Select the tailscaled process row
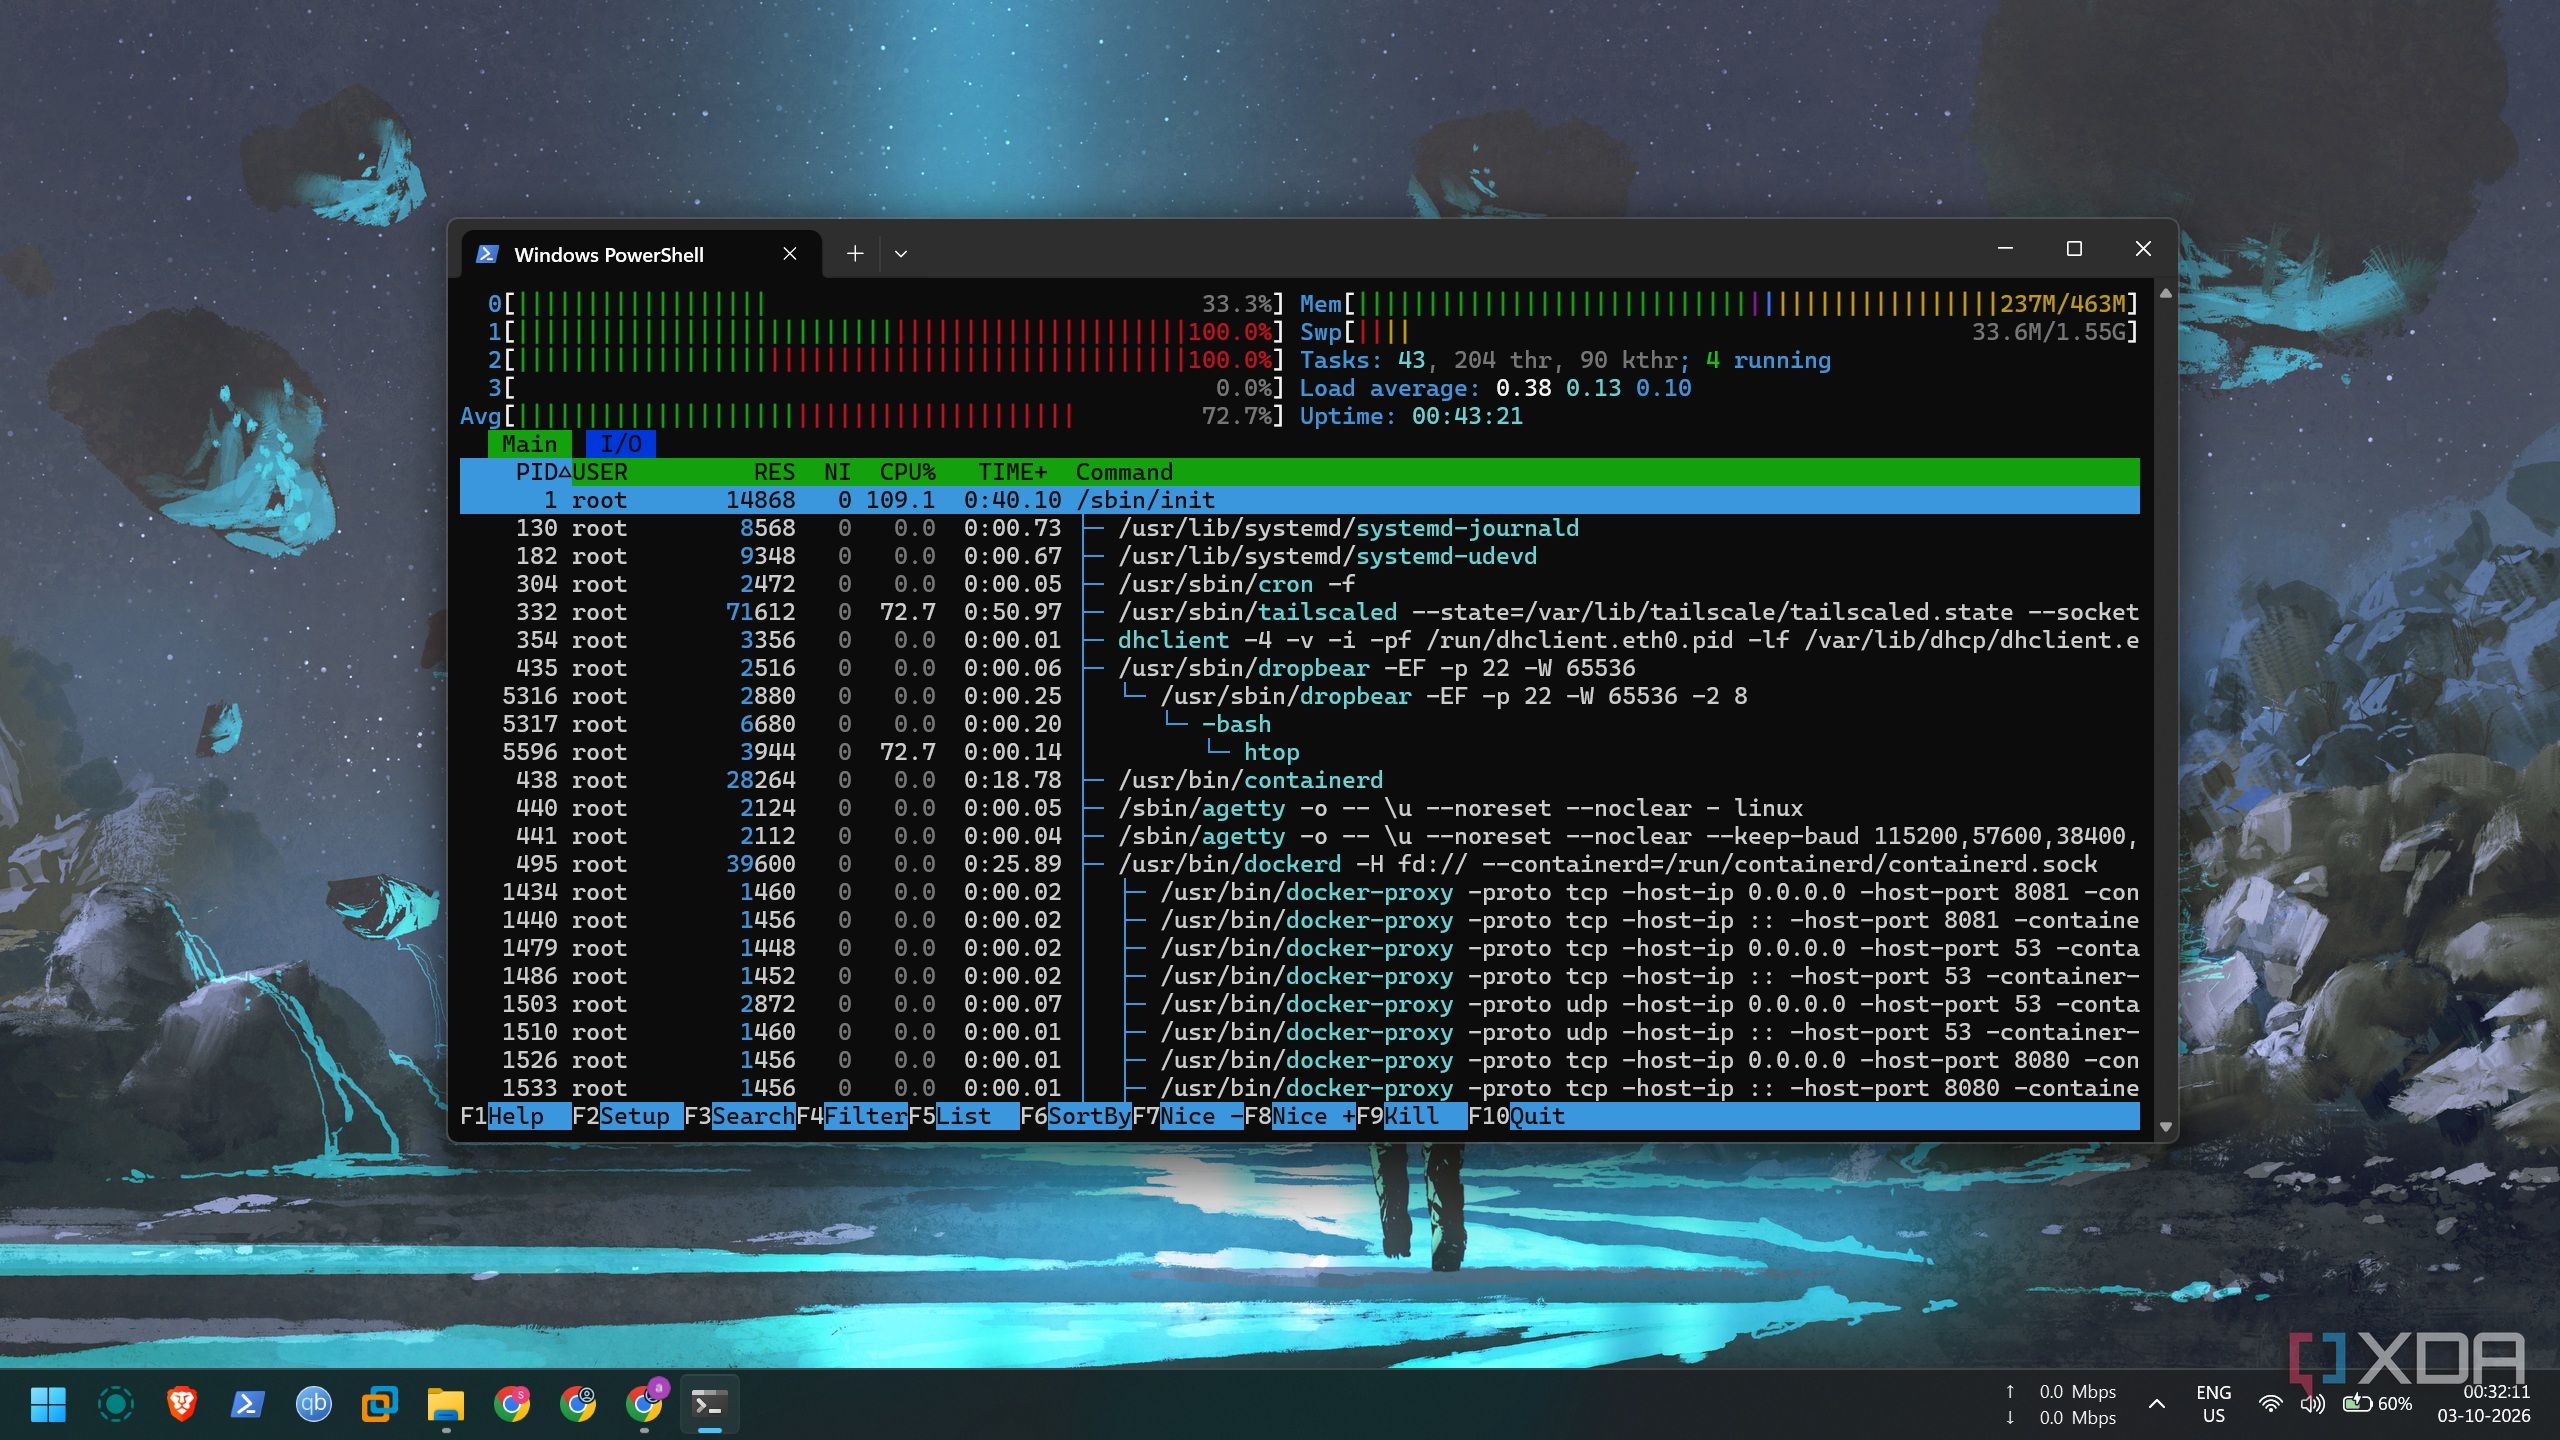The height and width of the screenshot is (1440, 2560). point(1299,612)
